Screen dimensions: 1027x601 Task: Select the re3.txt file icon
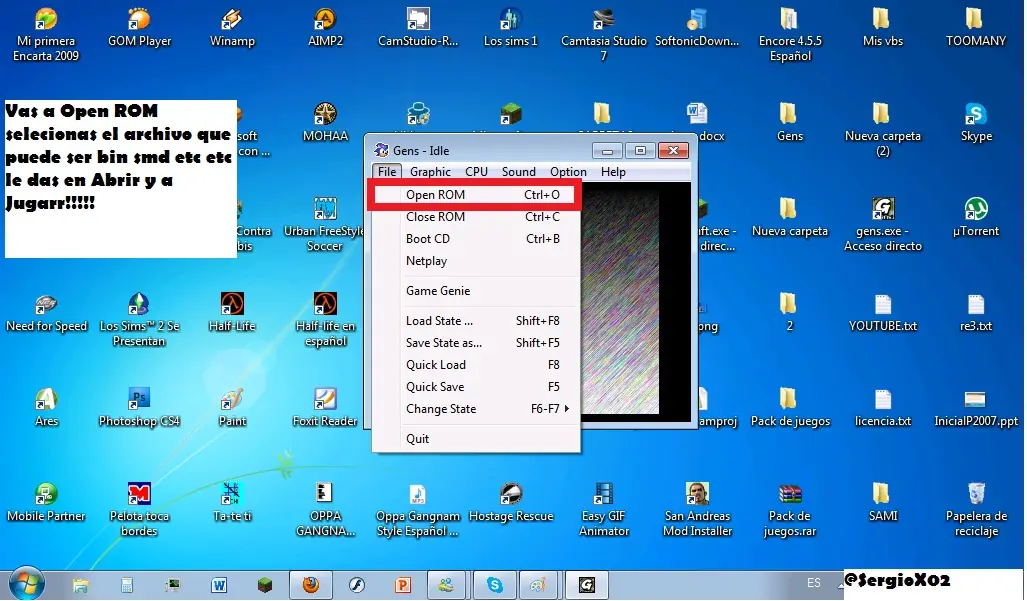[976, 314]
